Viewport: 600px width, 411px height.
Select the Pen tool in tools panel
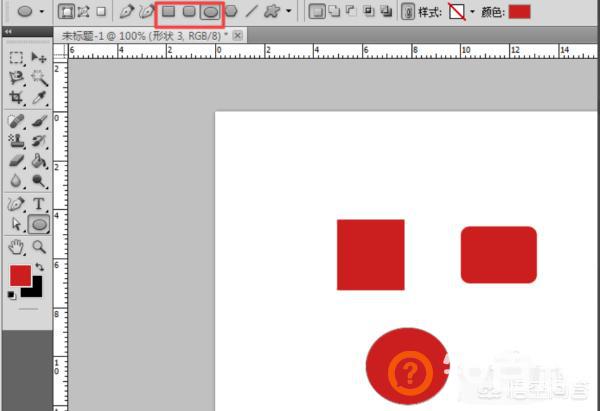[16, 204]
